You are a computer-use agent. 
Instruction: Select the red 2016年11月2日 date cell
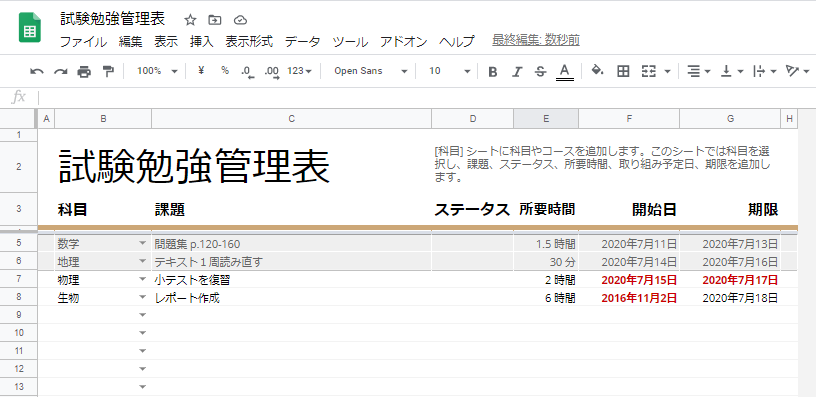tap(629, 298)
